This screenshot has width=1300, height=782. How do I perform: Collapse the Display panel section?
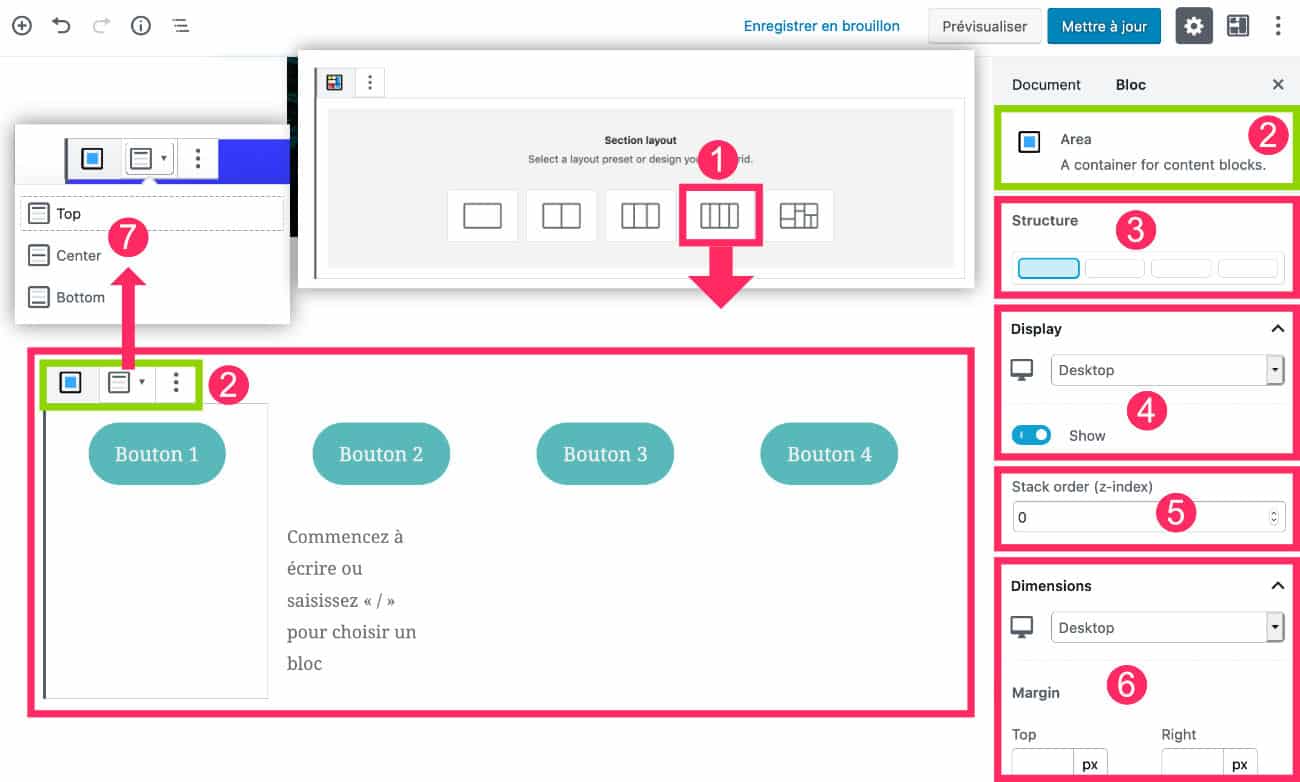[1277, 329]
